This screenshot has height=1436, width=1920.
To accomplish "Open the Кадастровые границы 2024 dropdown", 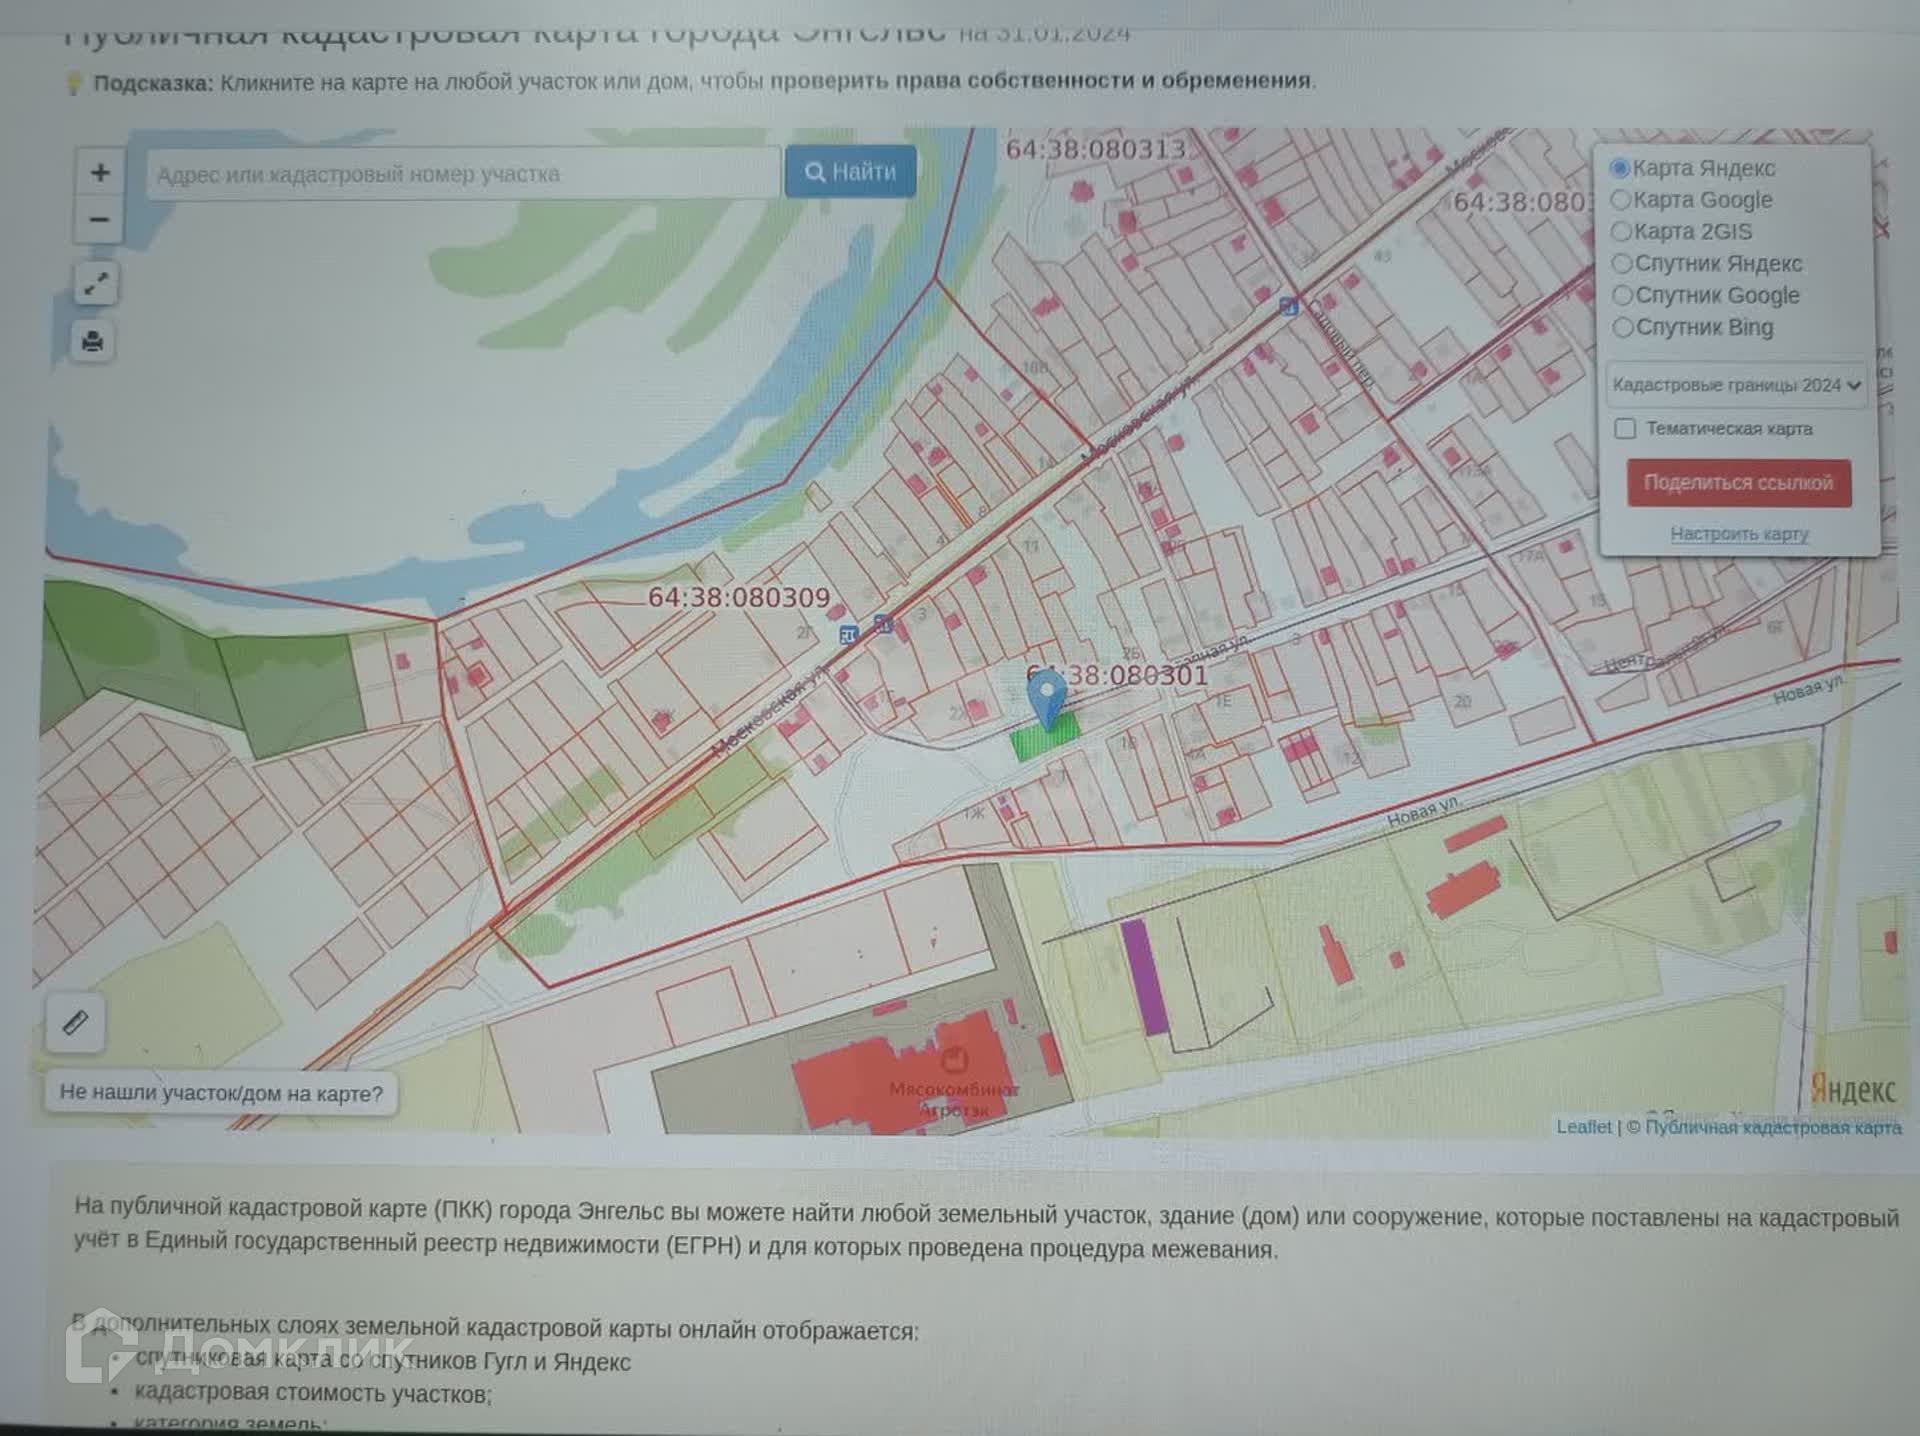I will tap(1736, 385).
